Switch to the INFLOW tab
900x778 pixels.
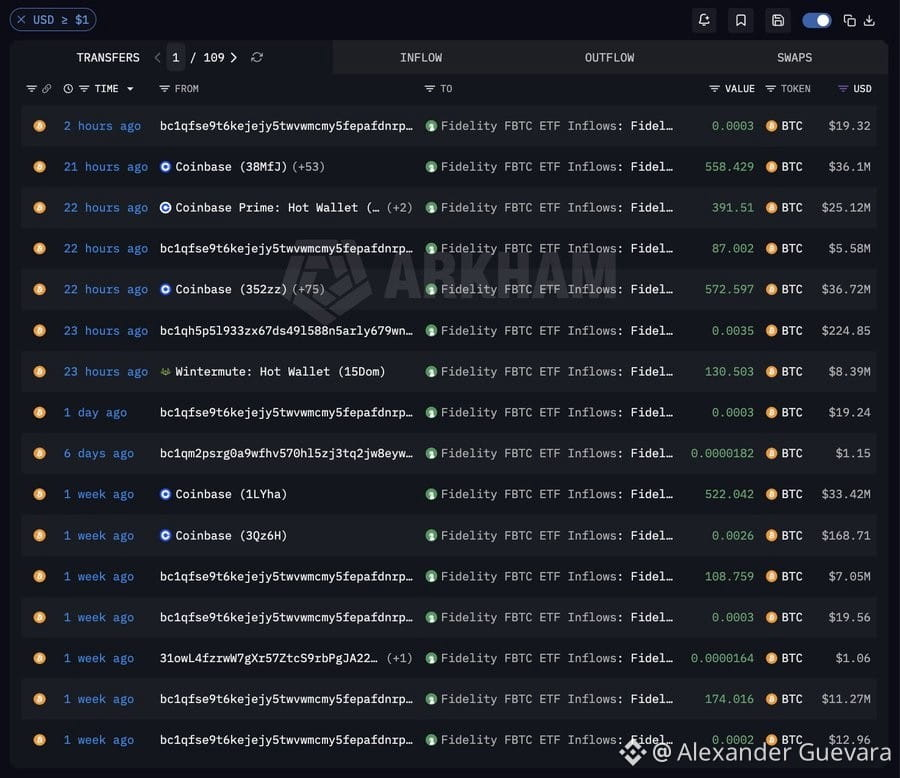pos(421,57)
